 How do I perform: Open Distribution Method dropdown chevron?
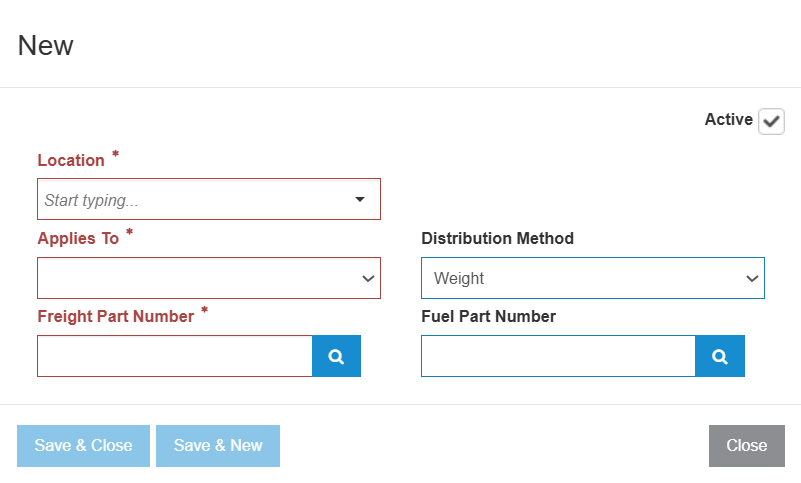(x=752, y=279)
